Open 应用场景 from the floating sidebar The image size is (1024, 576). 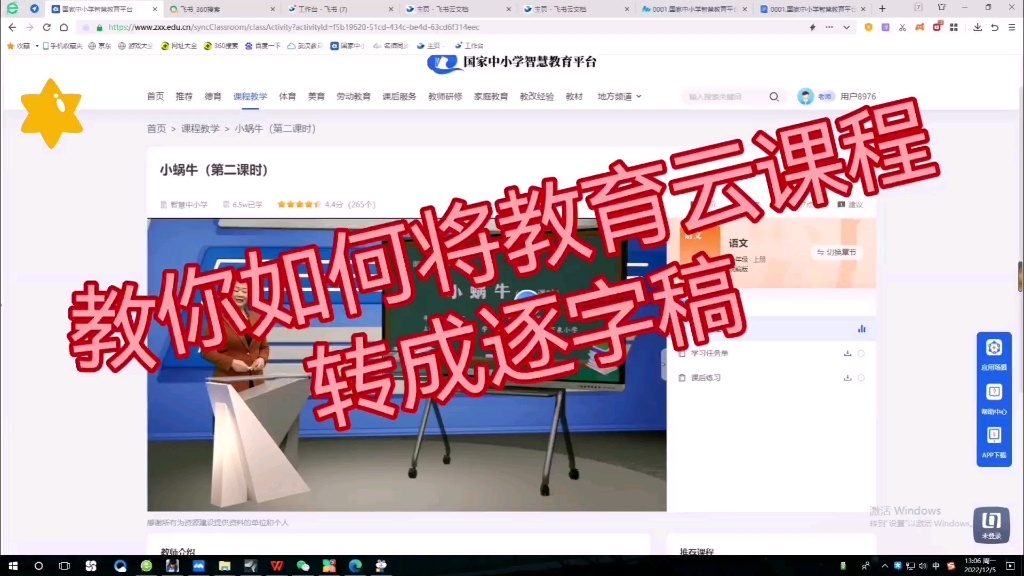993,347
